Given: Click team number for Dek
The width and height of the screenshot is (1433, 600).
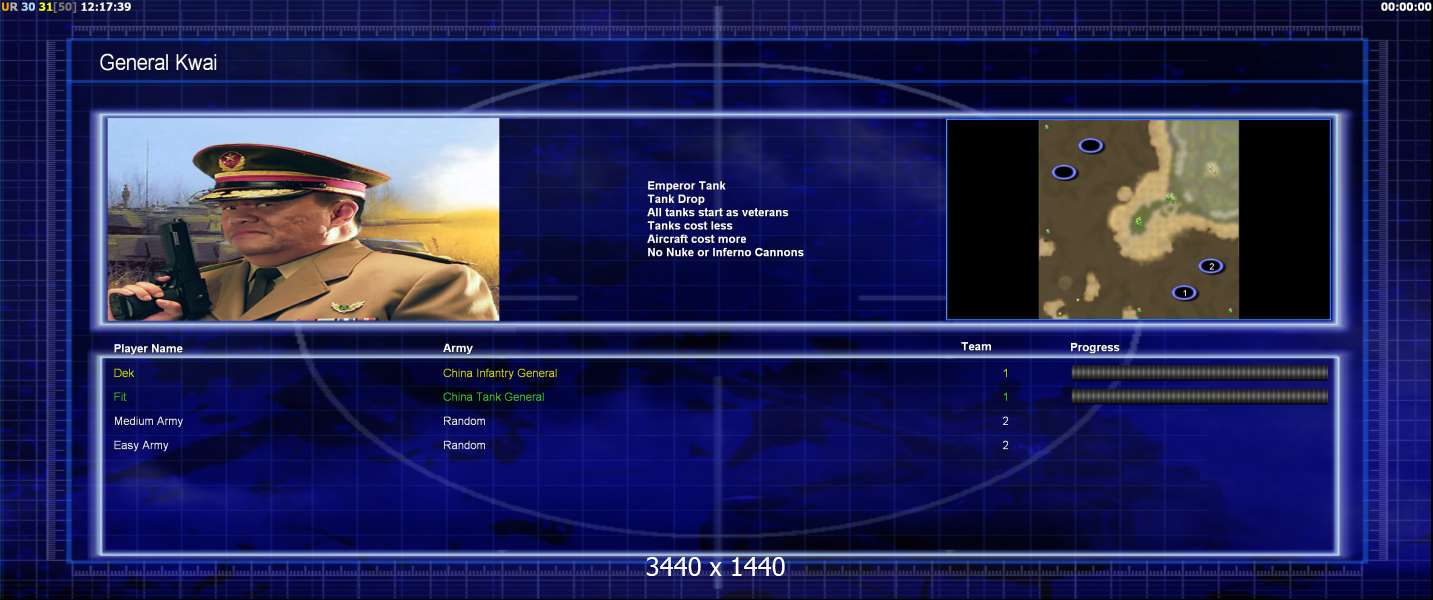Looking at the screenshot, I should coord(1006,373).
